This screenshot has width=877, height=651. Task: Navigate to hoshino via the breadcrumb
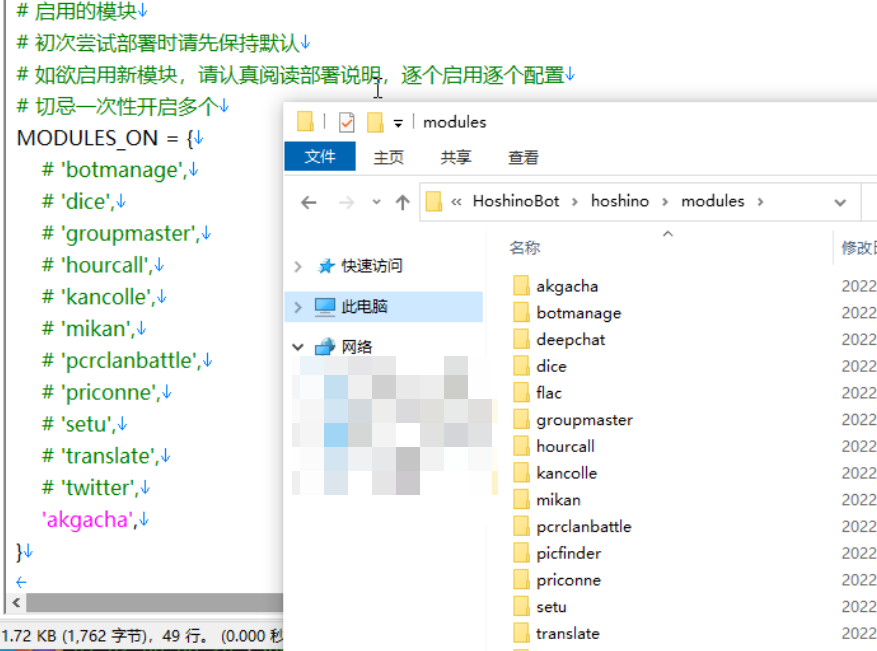[619, 200]
